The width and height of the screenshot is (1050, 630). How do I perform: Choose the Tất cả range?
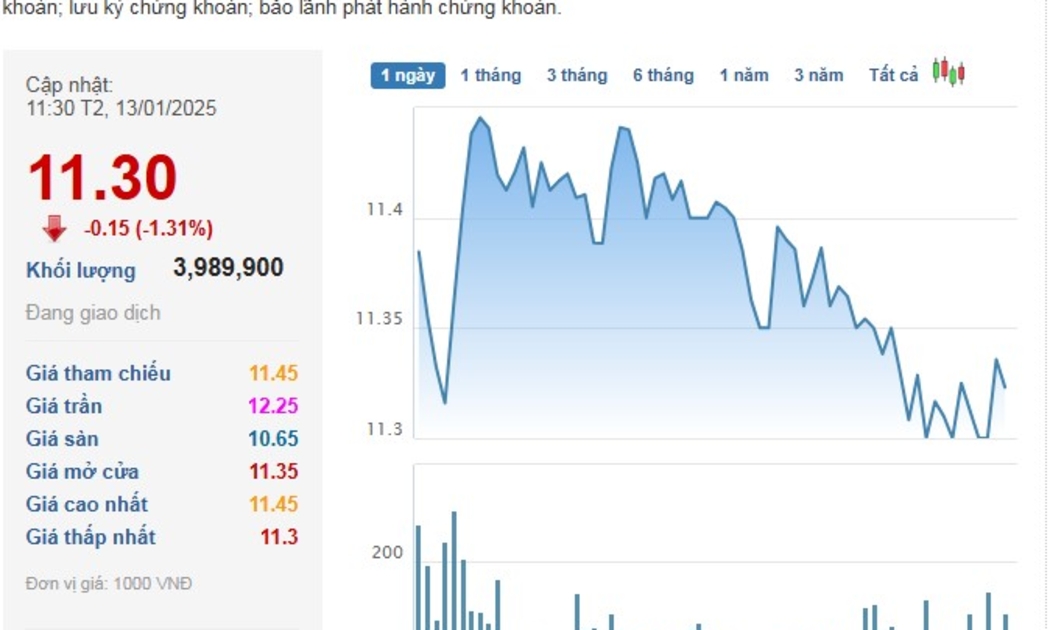[893, 75]
